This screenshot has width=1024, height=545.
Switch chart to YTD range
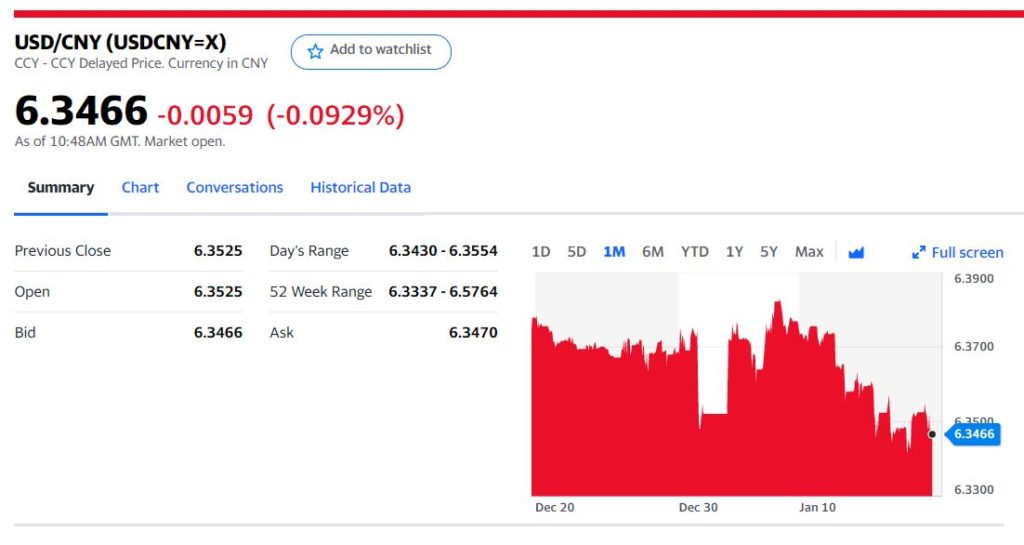coord(695,252)
